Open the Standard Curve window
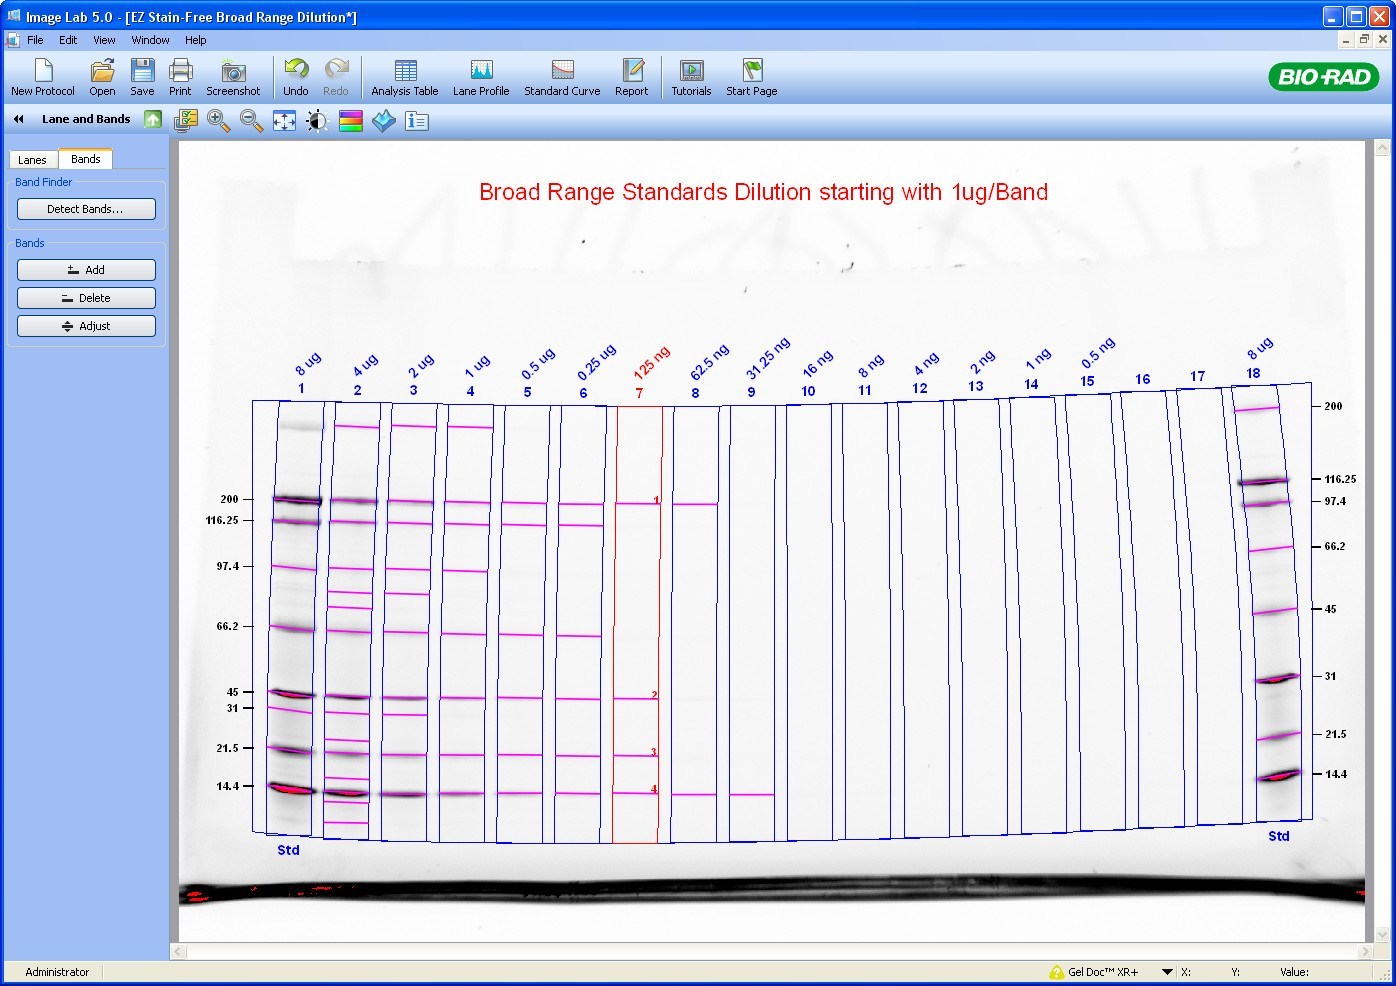Image resolution: width=1396 pixels, height=986 pixels. (562, 77)
